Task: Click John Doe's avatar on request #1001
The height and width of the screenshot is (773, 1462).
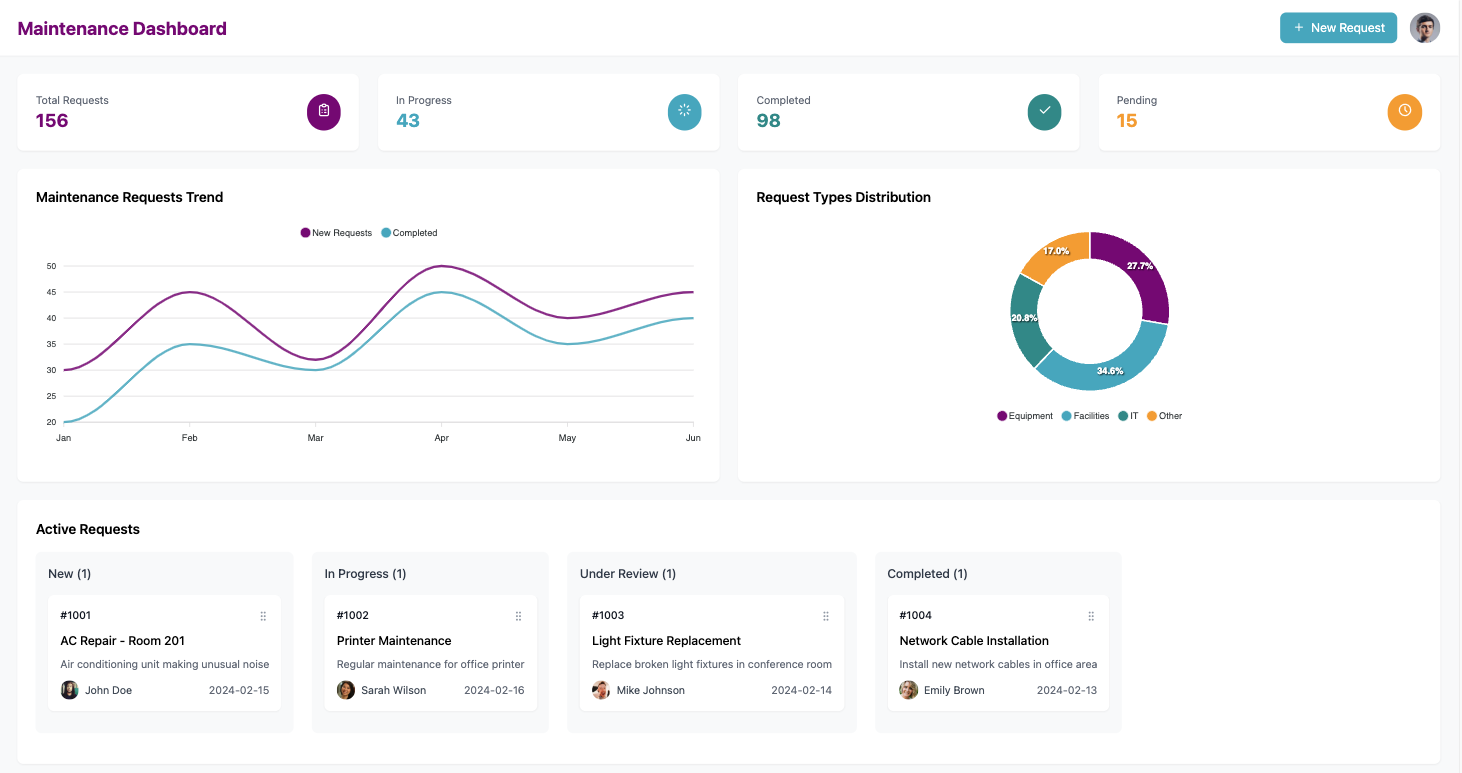Action: click(x=69, y=690)
